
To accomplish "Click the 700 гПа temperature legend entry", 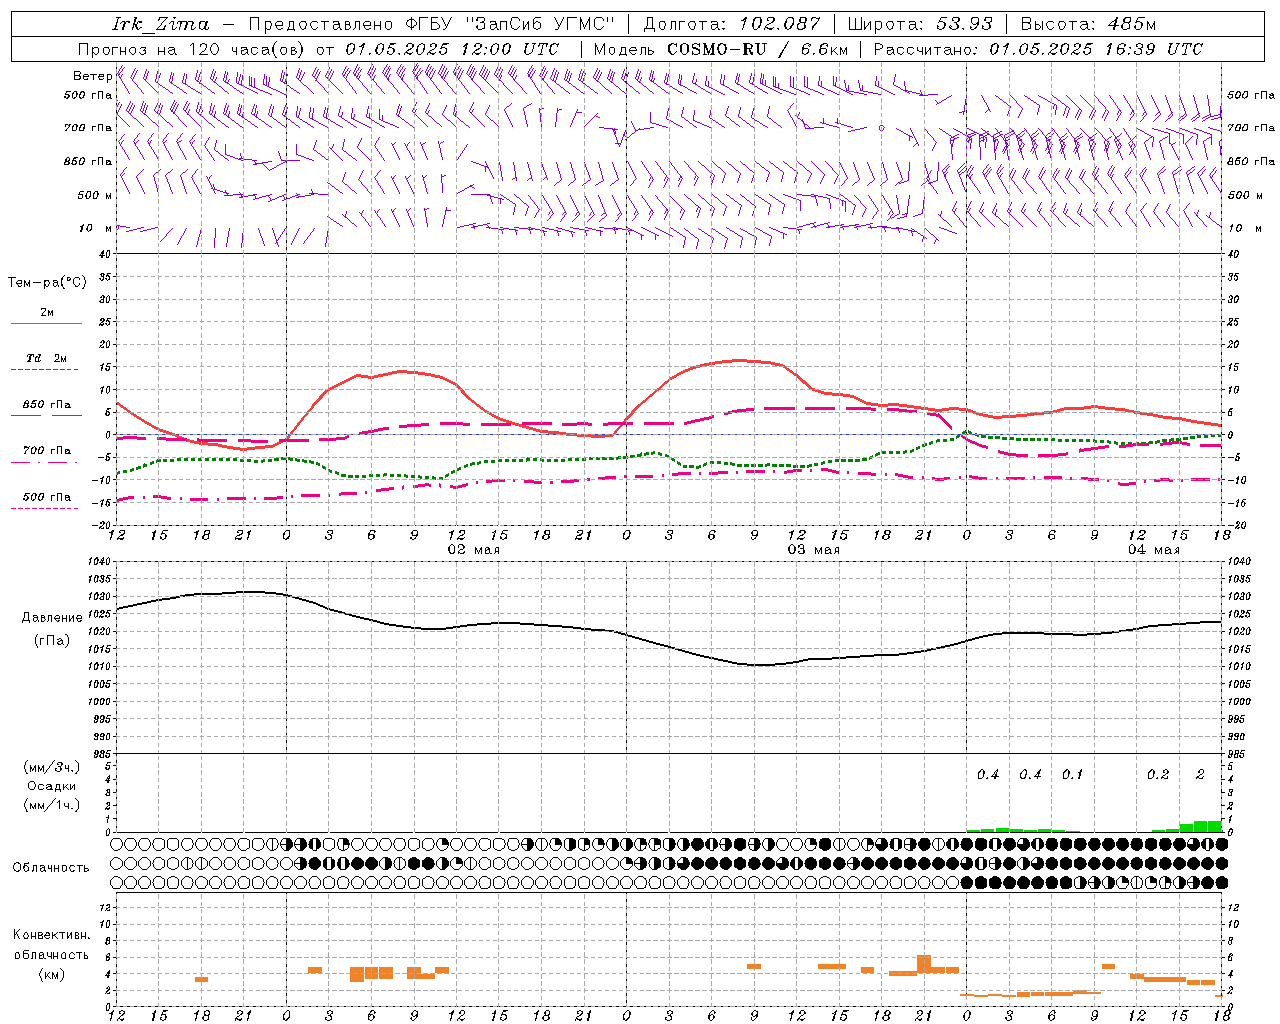I will coord(47,451).
